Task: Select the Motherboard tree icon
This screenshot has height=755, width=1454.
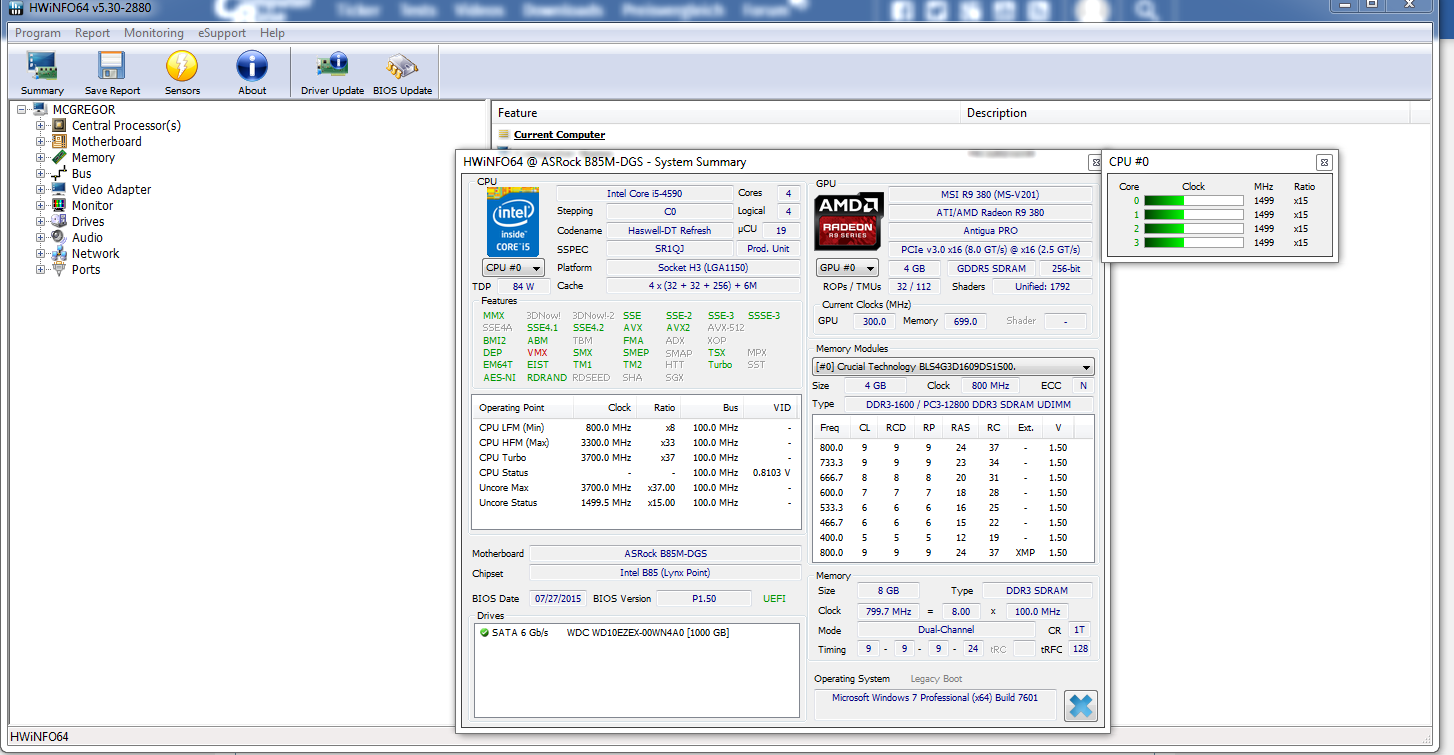Action: pos(59,142)
